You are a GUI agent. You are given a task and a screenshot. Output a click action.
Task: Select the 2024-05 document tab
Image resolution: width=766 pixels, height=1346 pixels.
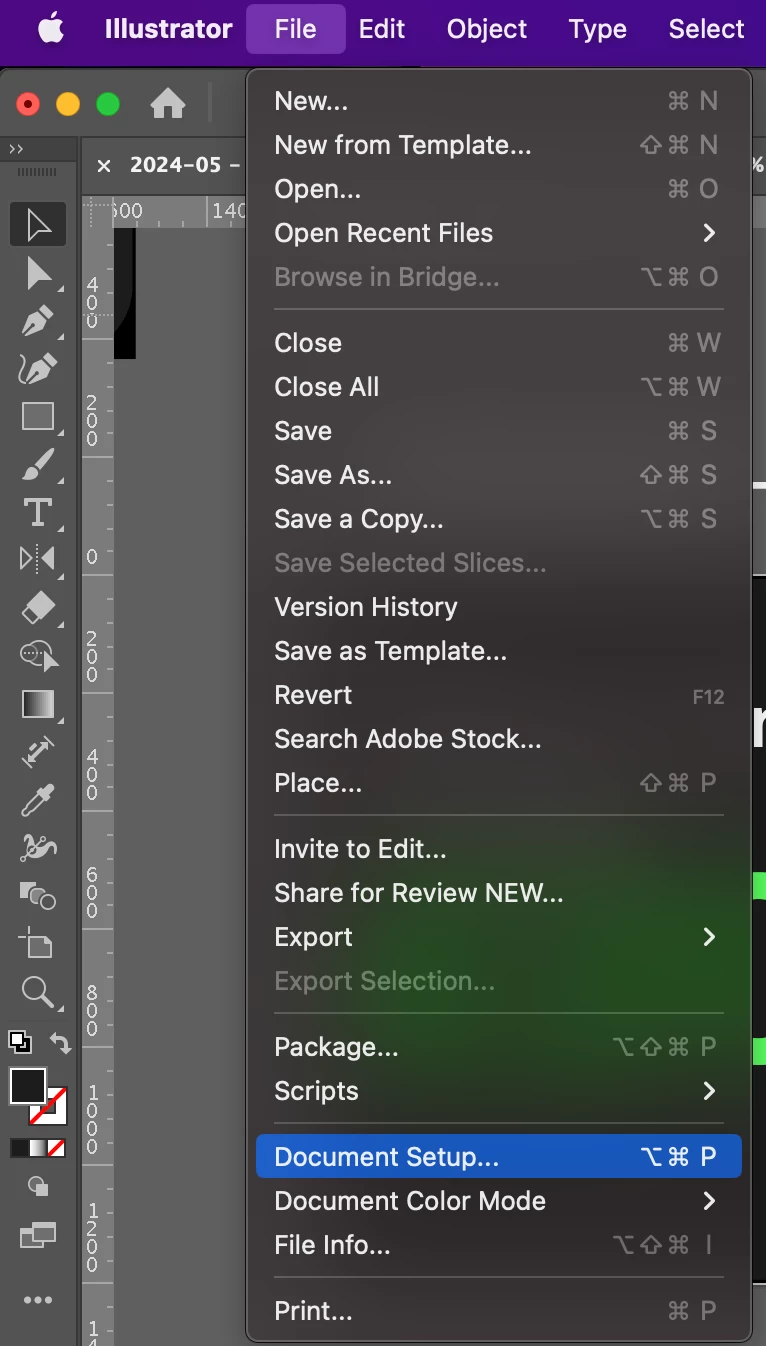click(185, 165)
